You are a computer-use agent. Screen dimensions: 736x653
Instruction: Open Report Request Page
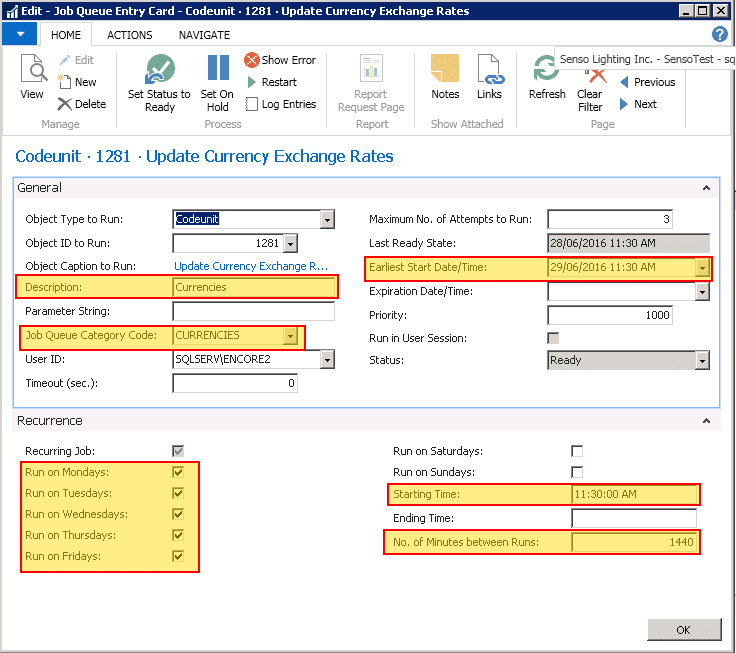(x=371, y=83)
